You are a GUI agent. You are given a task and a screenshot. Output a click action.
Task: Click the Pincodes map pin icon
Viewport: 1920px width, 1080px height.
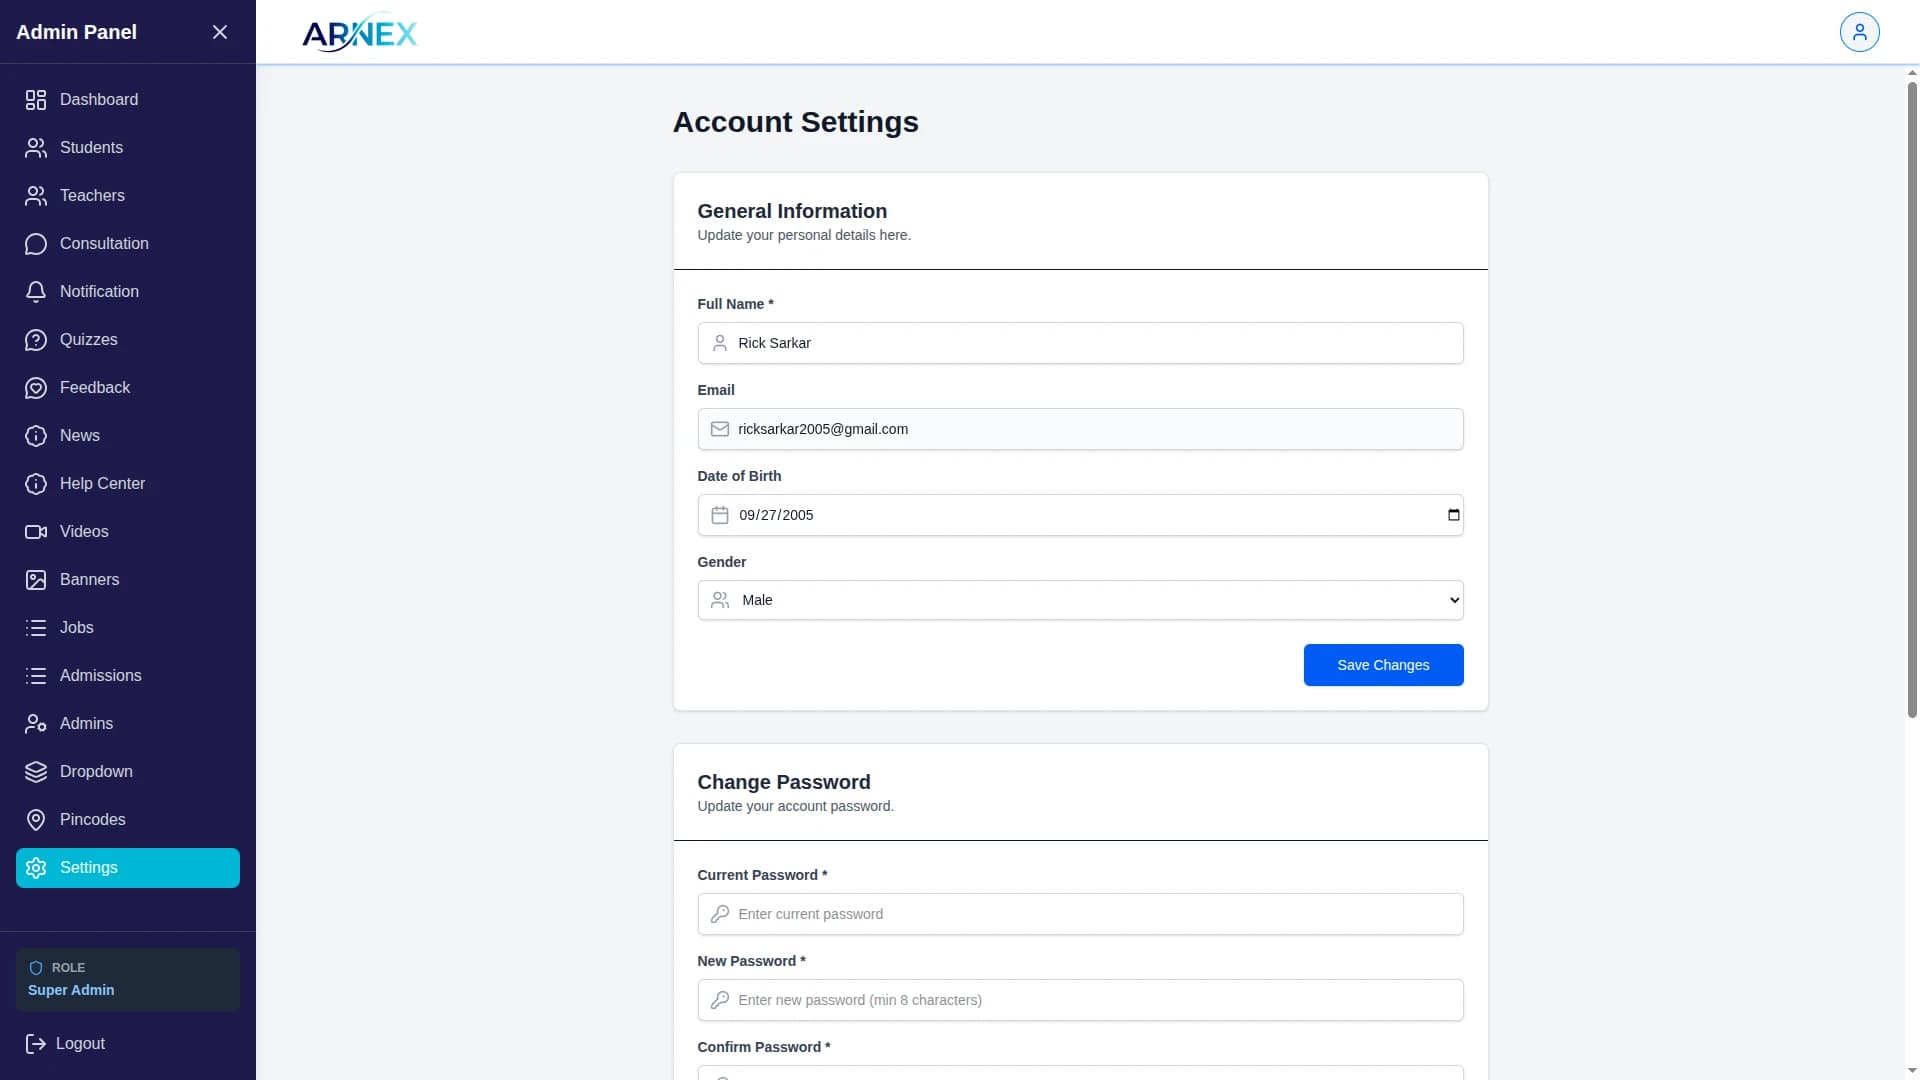[x=36, y=820]
